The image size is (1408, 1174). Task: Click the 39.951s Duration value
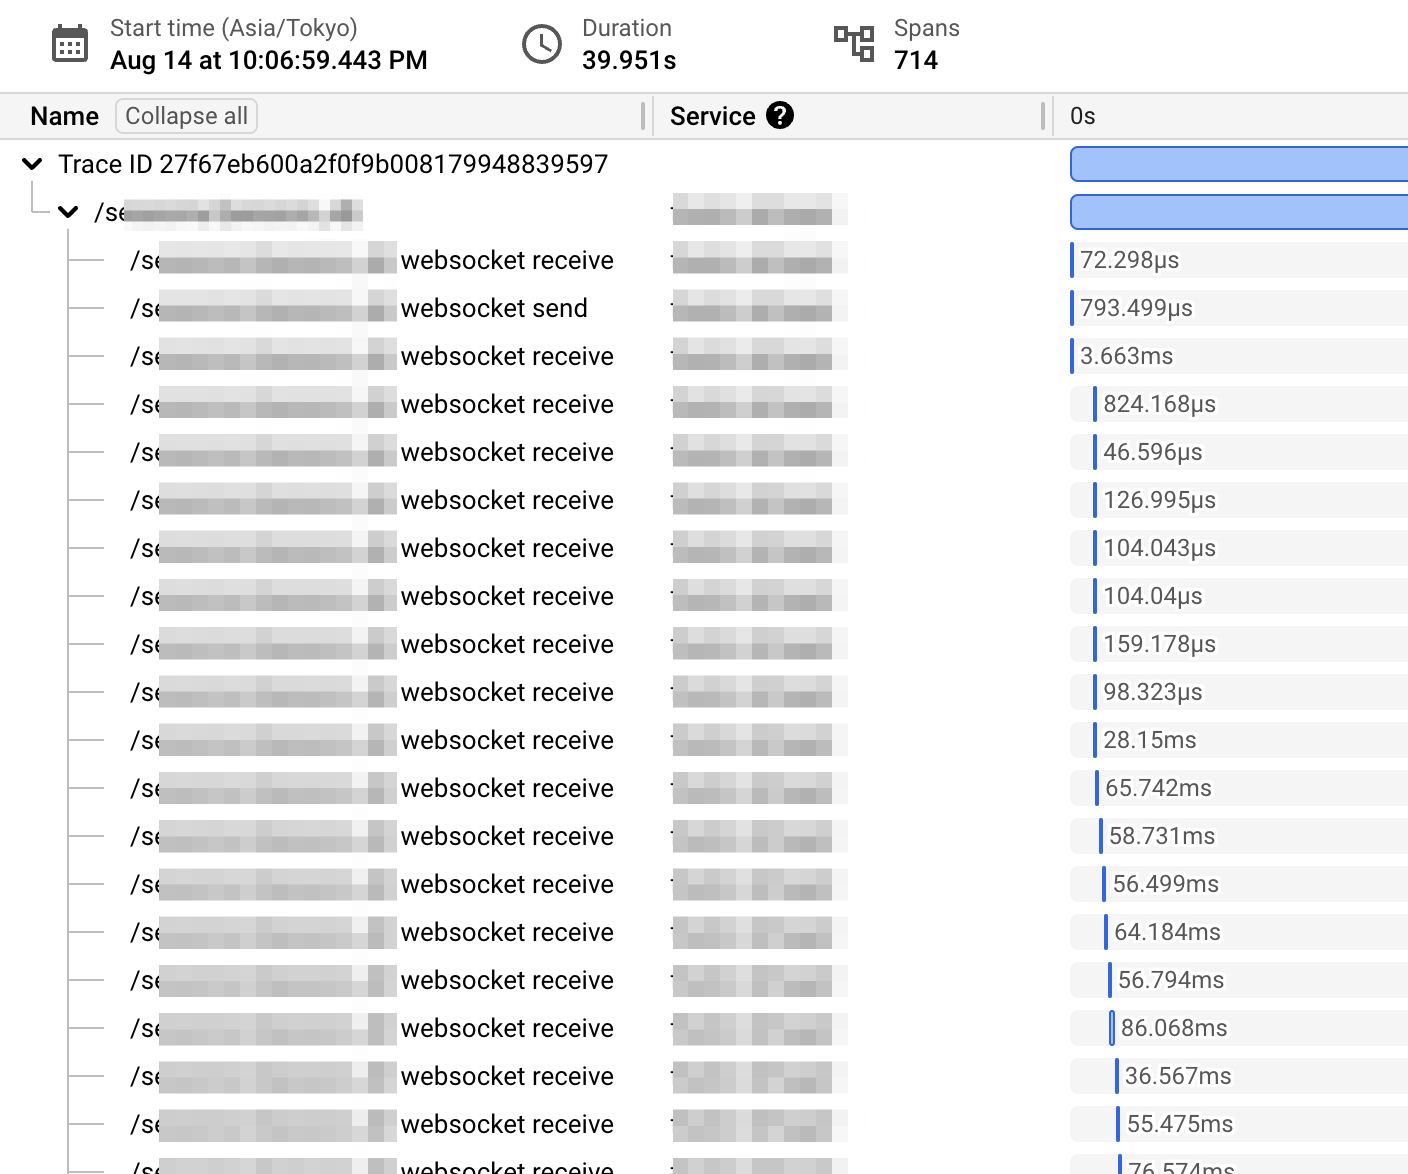coord(629,60)
